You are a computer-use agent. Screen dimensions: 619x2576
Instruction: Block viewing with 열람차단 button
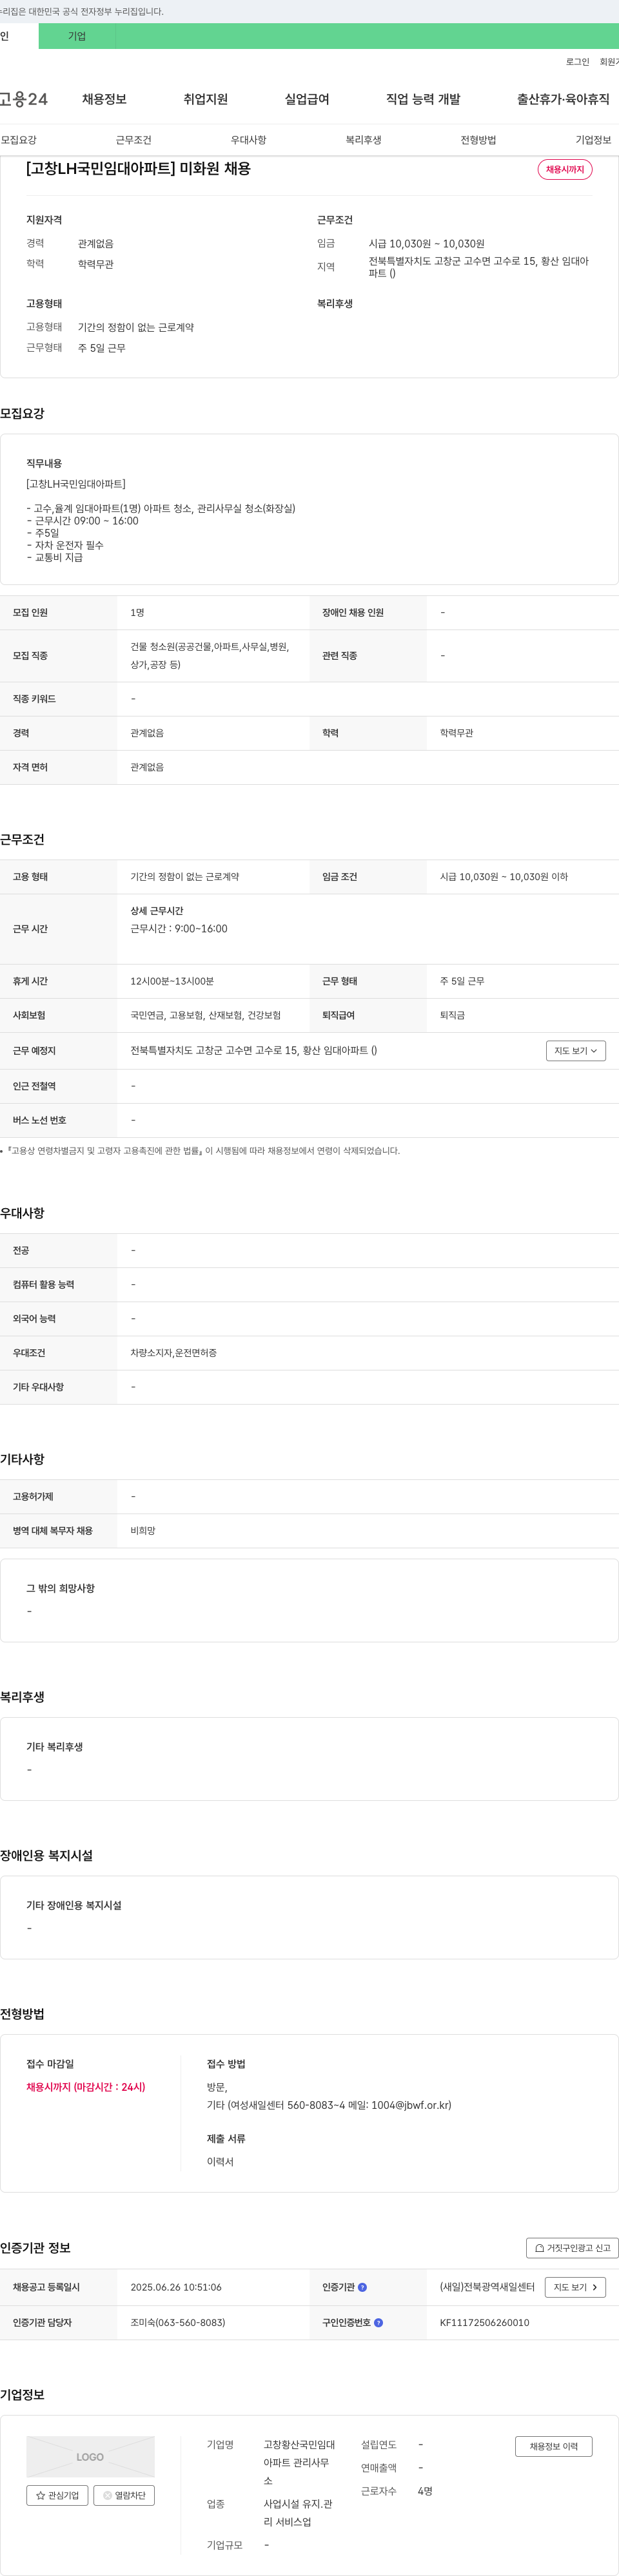tap(124, 2495)
